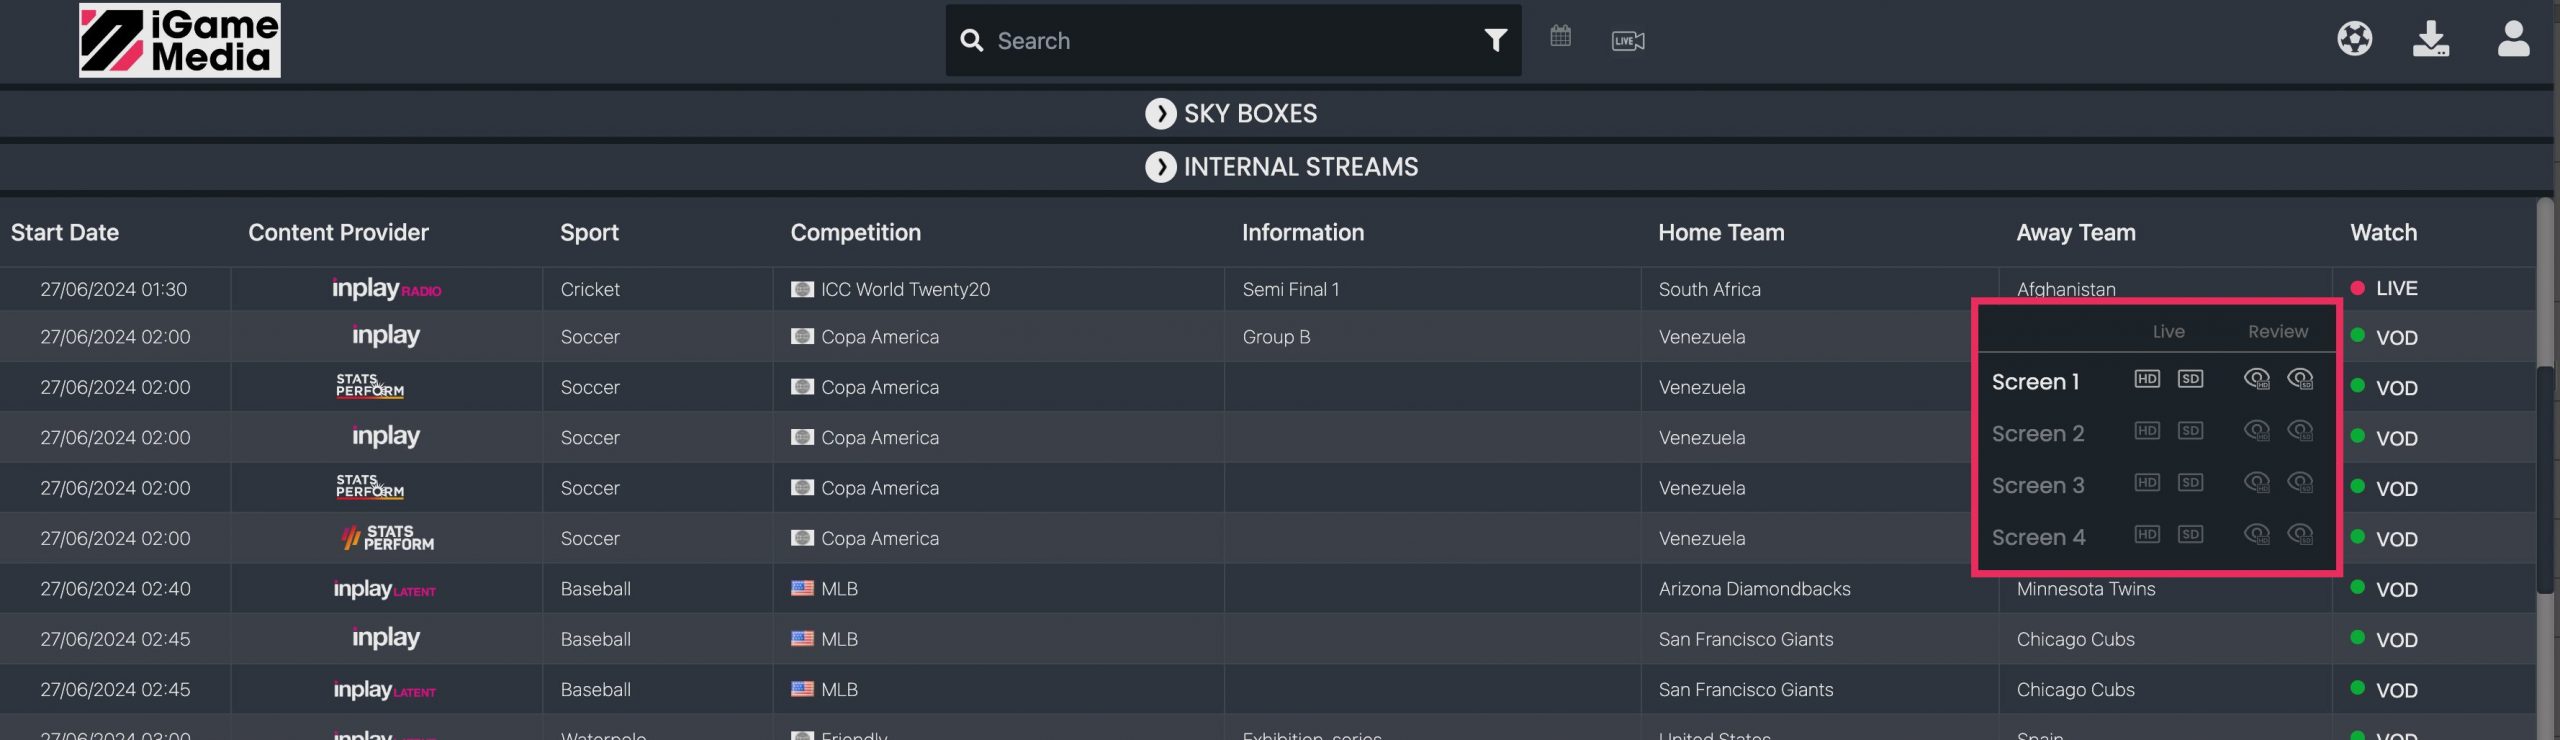Click the iGame Media logo
2560x740 pixels.
(180, 40)
